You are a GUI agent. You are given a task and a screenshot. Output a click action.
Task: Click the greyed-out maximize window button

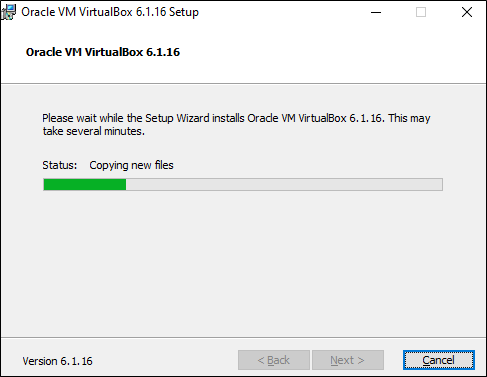click(421, 12)
